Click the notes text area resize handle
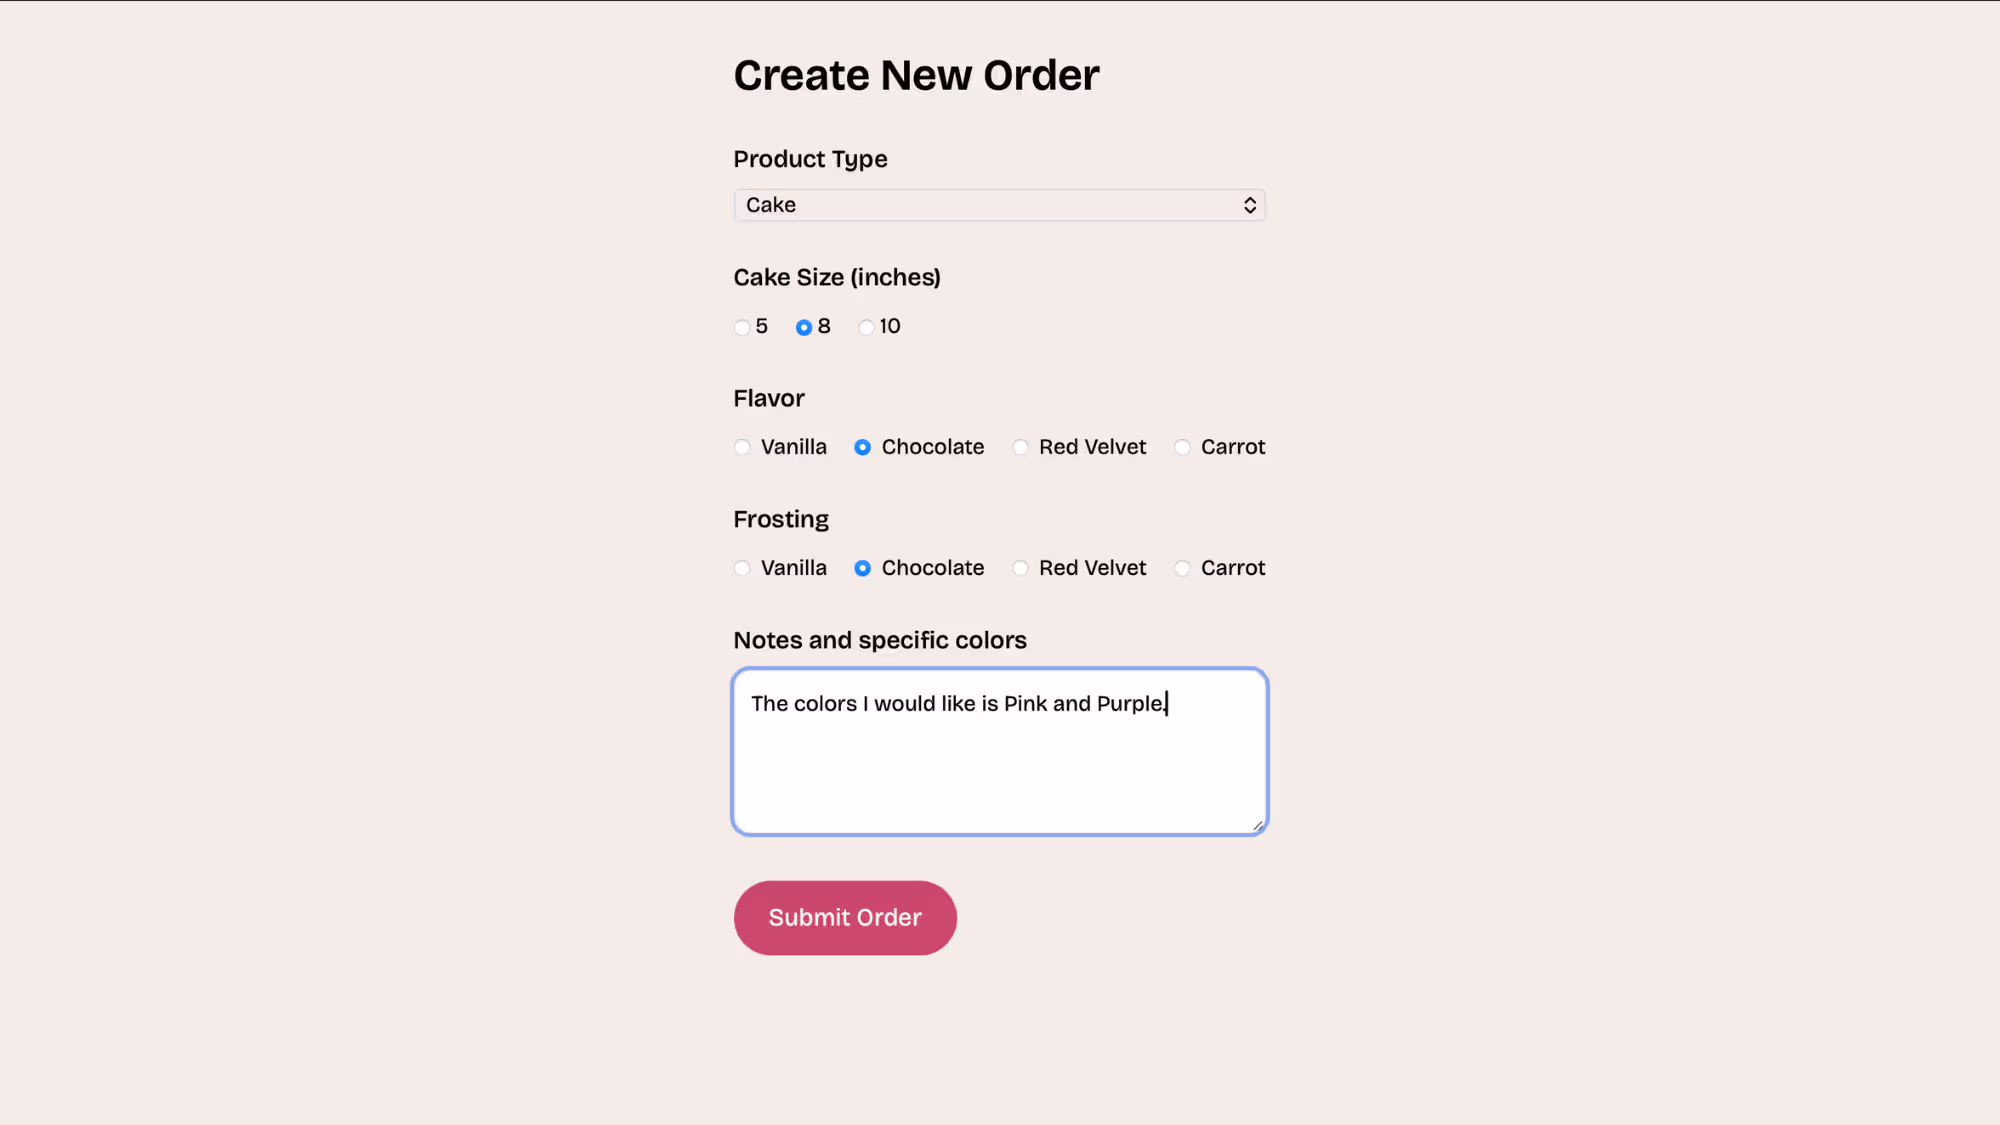Screen dimensions: 2000x1125 point(1257,825)
